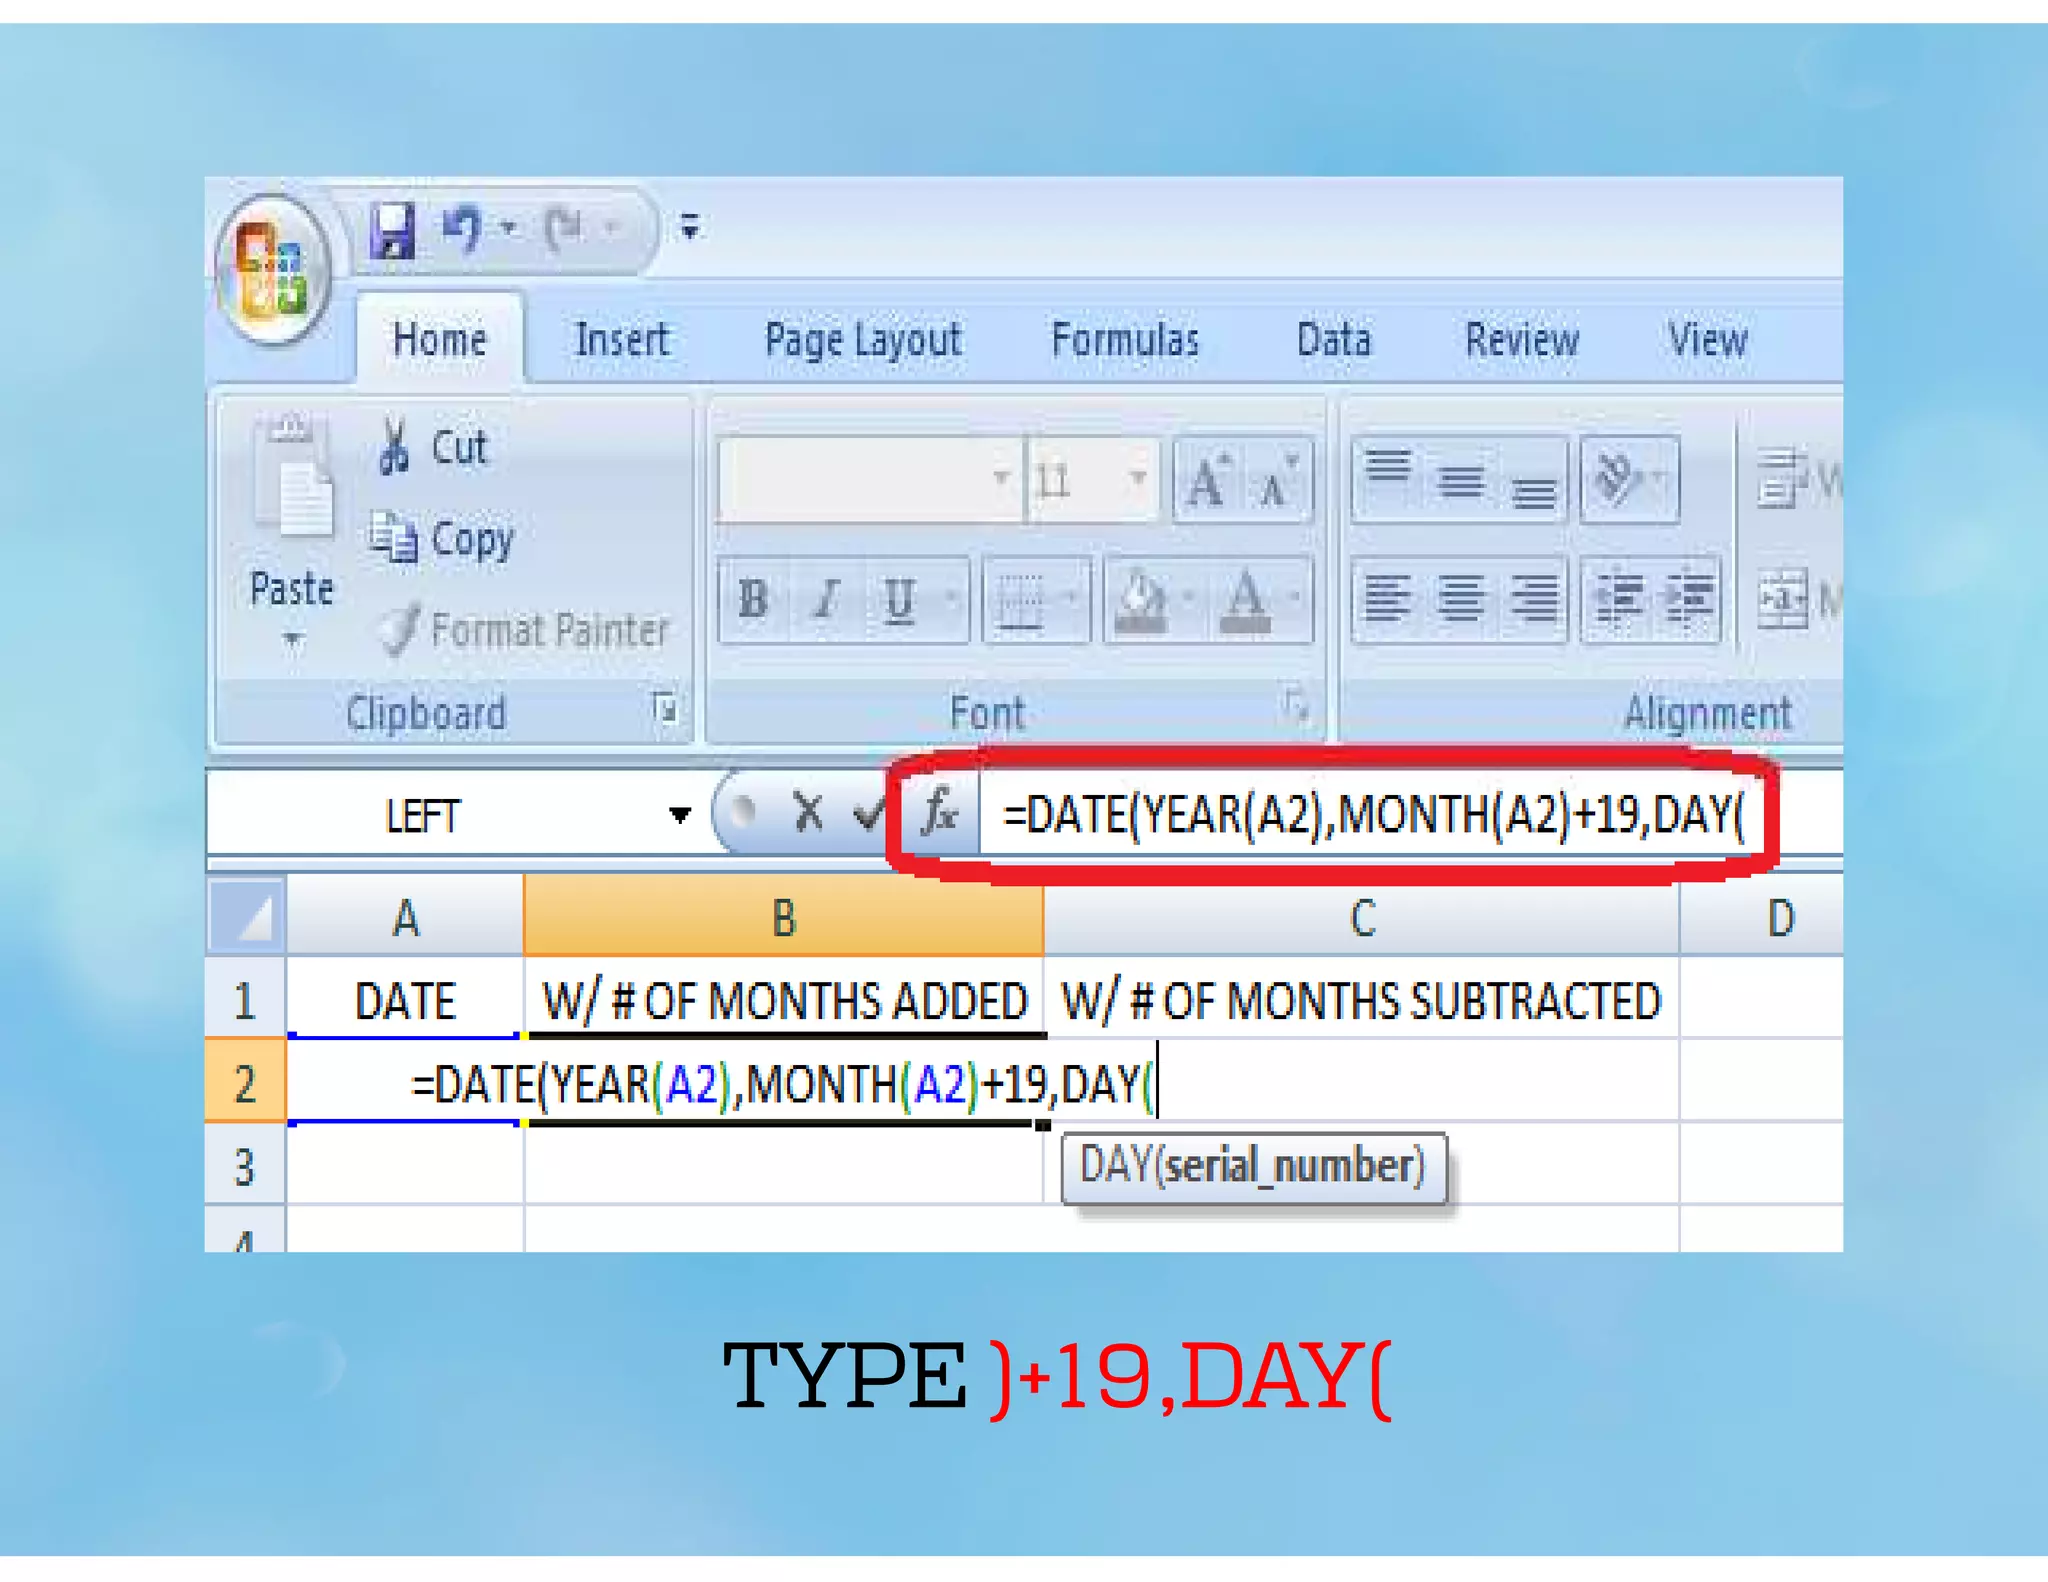Toggle Underline formatting
This screenshot has height=1582, width=2048.
click(898, 599)
